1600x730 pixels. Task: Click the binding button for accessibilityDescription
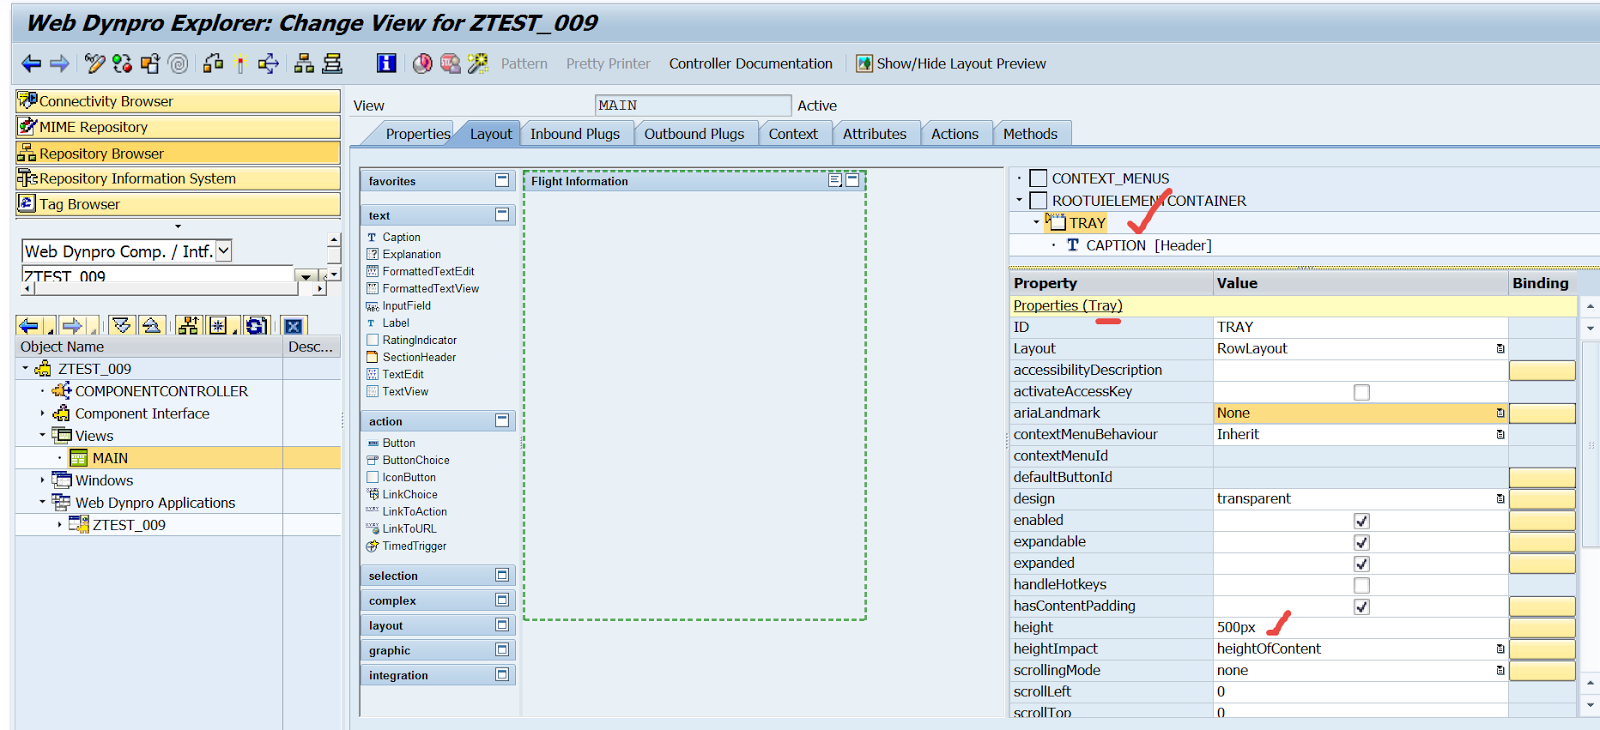tap(1542, 371)
